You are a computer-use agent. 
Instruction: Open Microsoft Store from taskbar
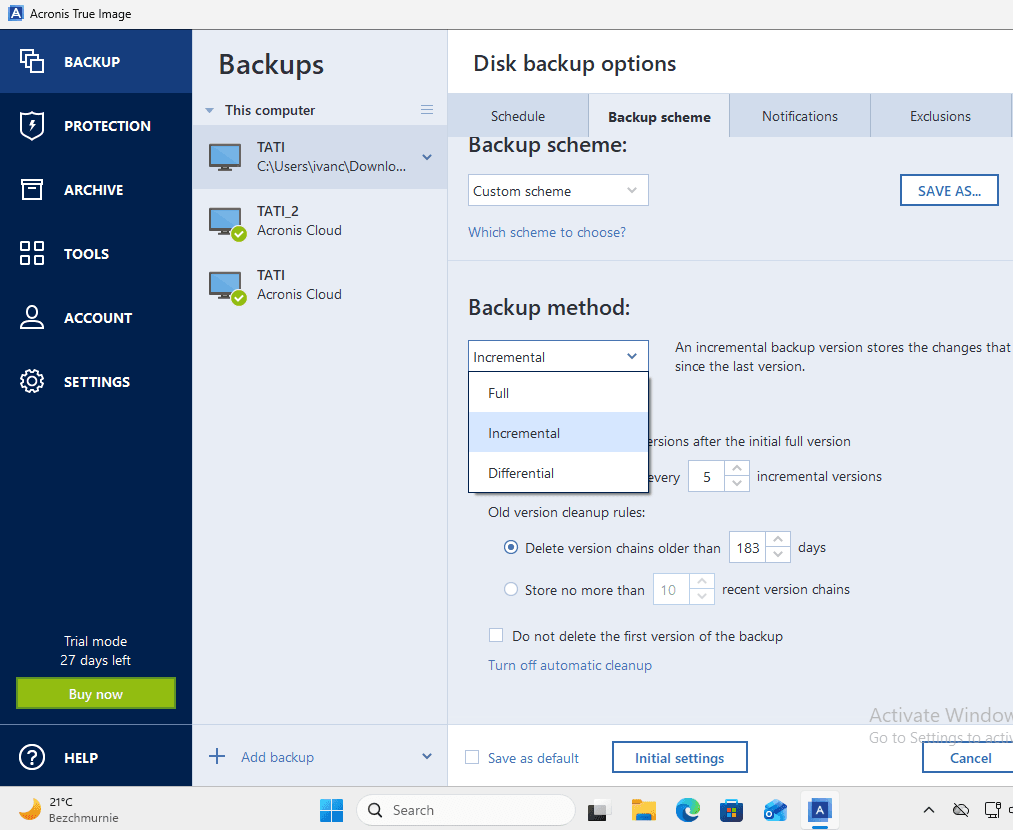pos(731,810)
